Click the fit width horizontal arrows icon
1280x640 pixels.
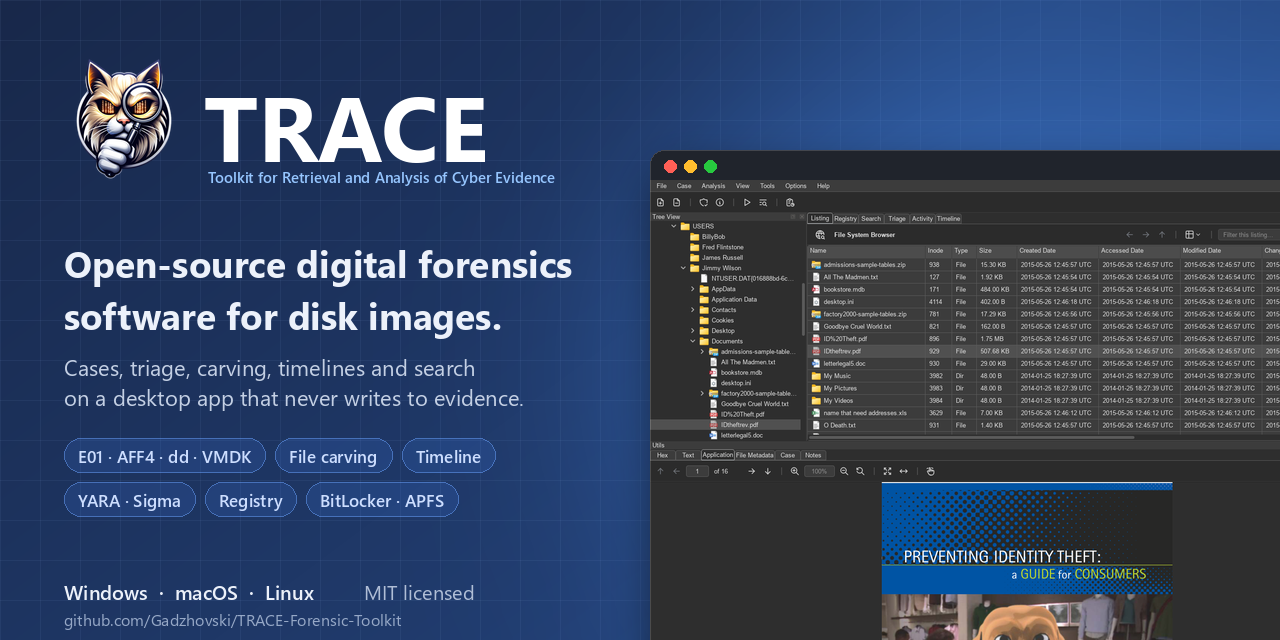click(x=904, y=471)
